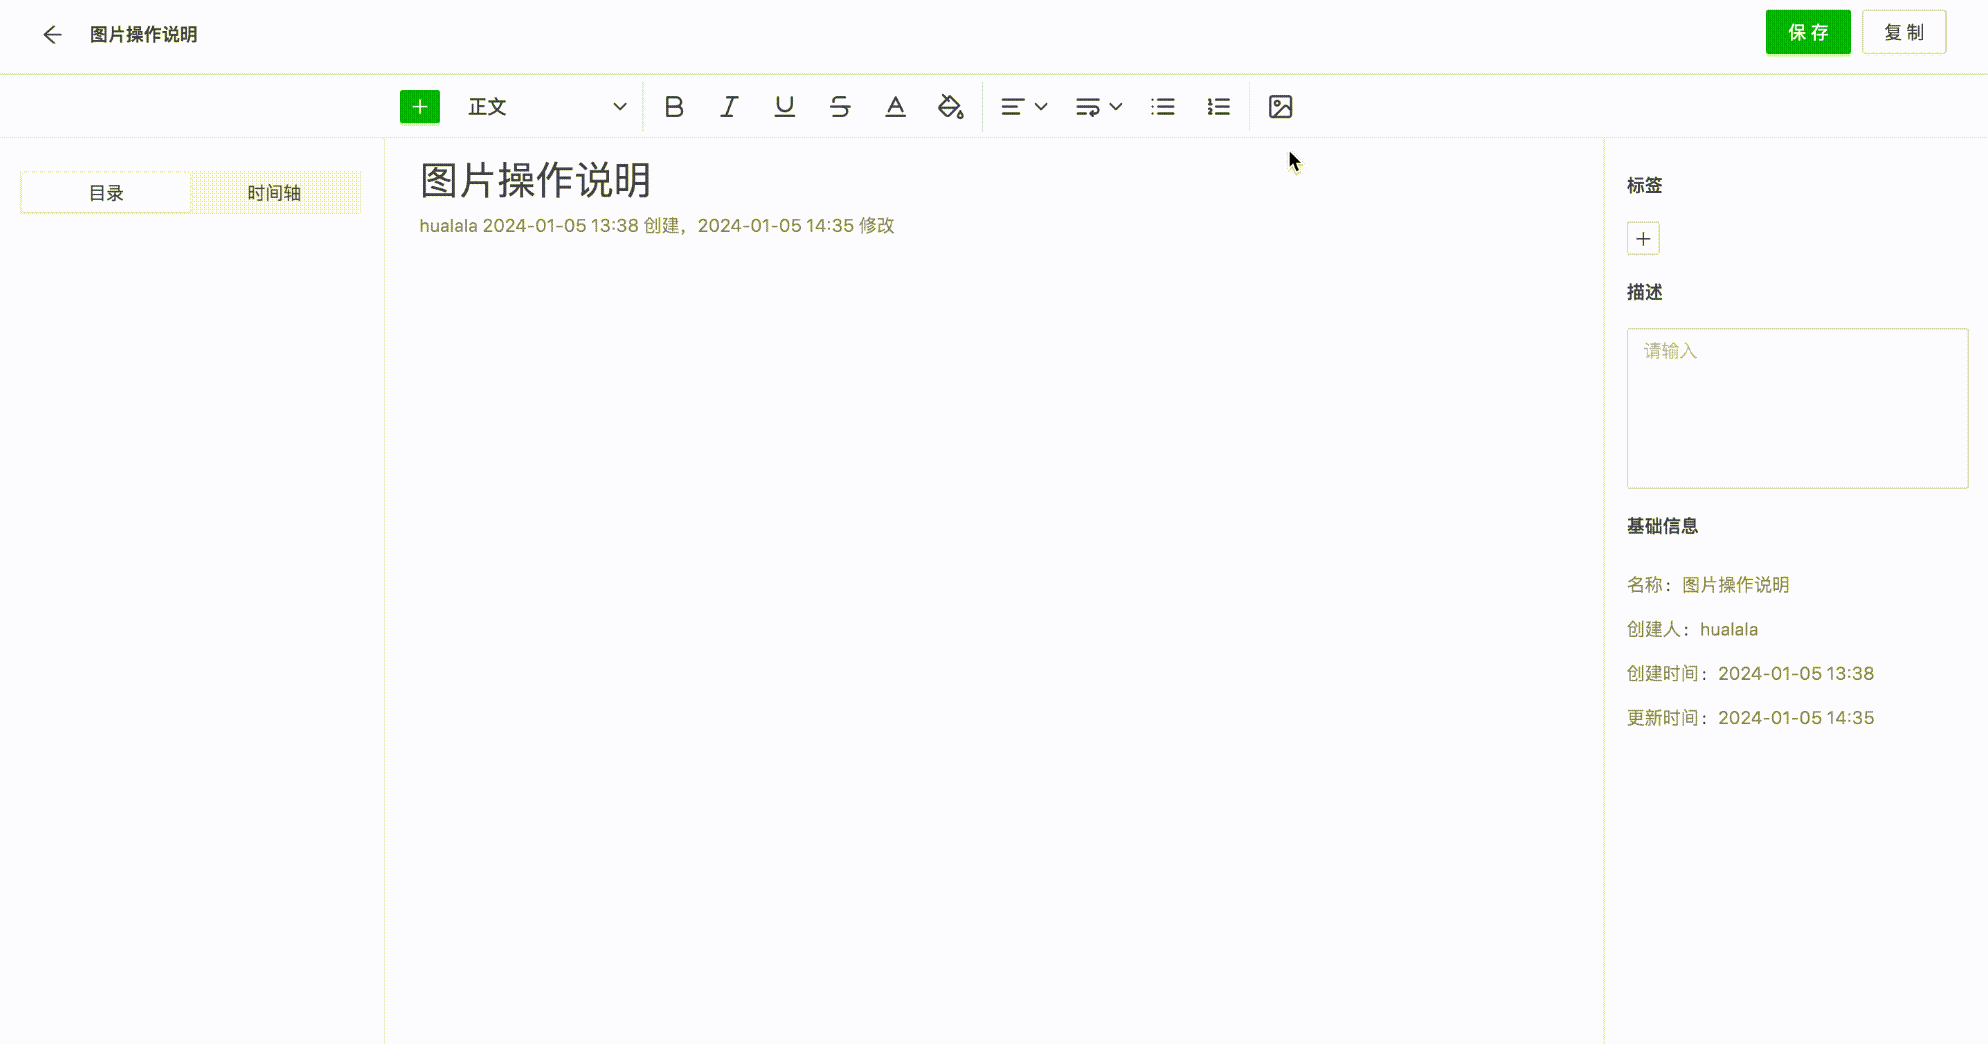Insert an image from toolbar
Screen dimensions: 1988x1044
pos(1280,107)
